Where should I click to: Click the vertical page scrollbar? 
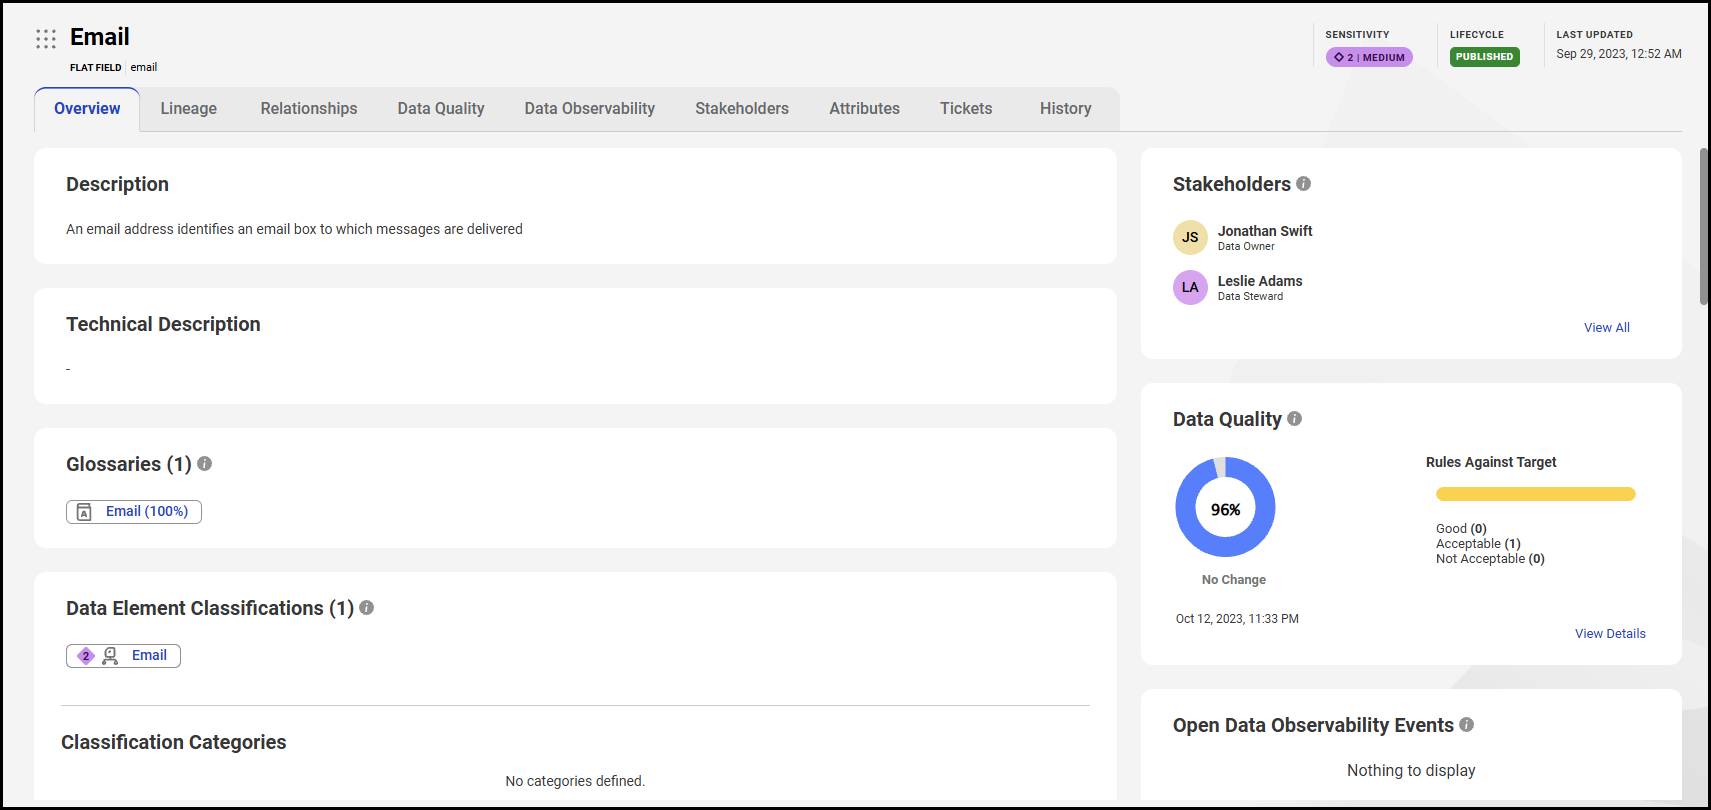[1704, 227]
